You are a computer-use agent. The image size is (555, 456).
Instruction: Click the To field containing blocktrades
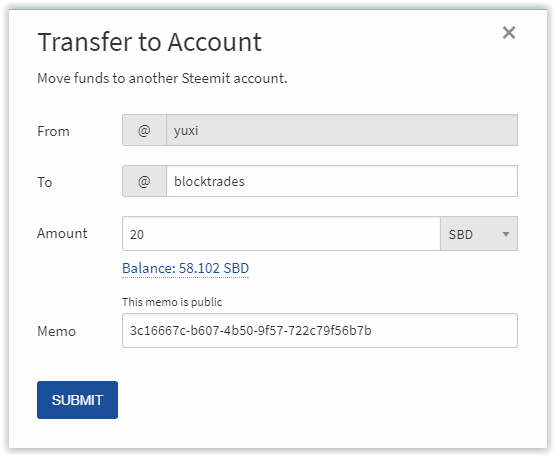pyautogui.click(x=342, y=181)
